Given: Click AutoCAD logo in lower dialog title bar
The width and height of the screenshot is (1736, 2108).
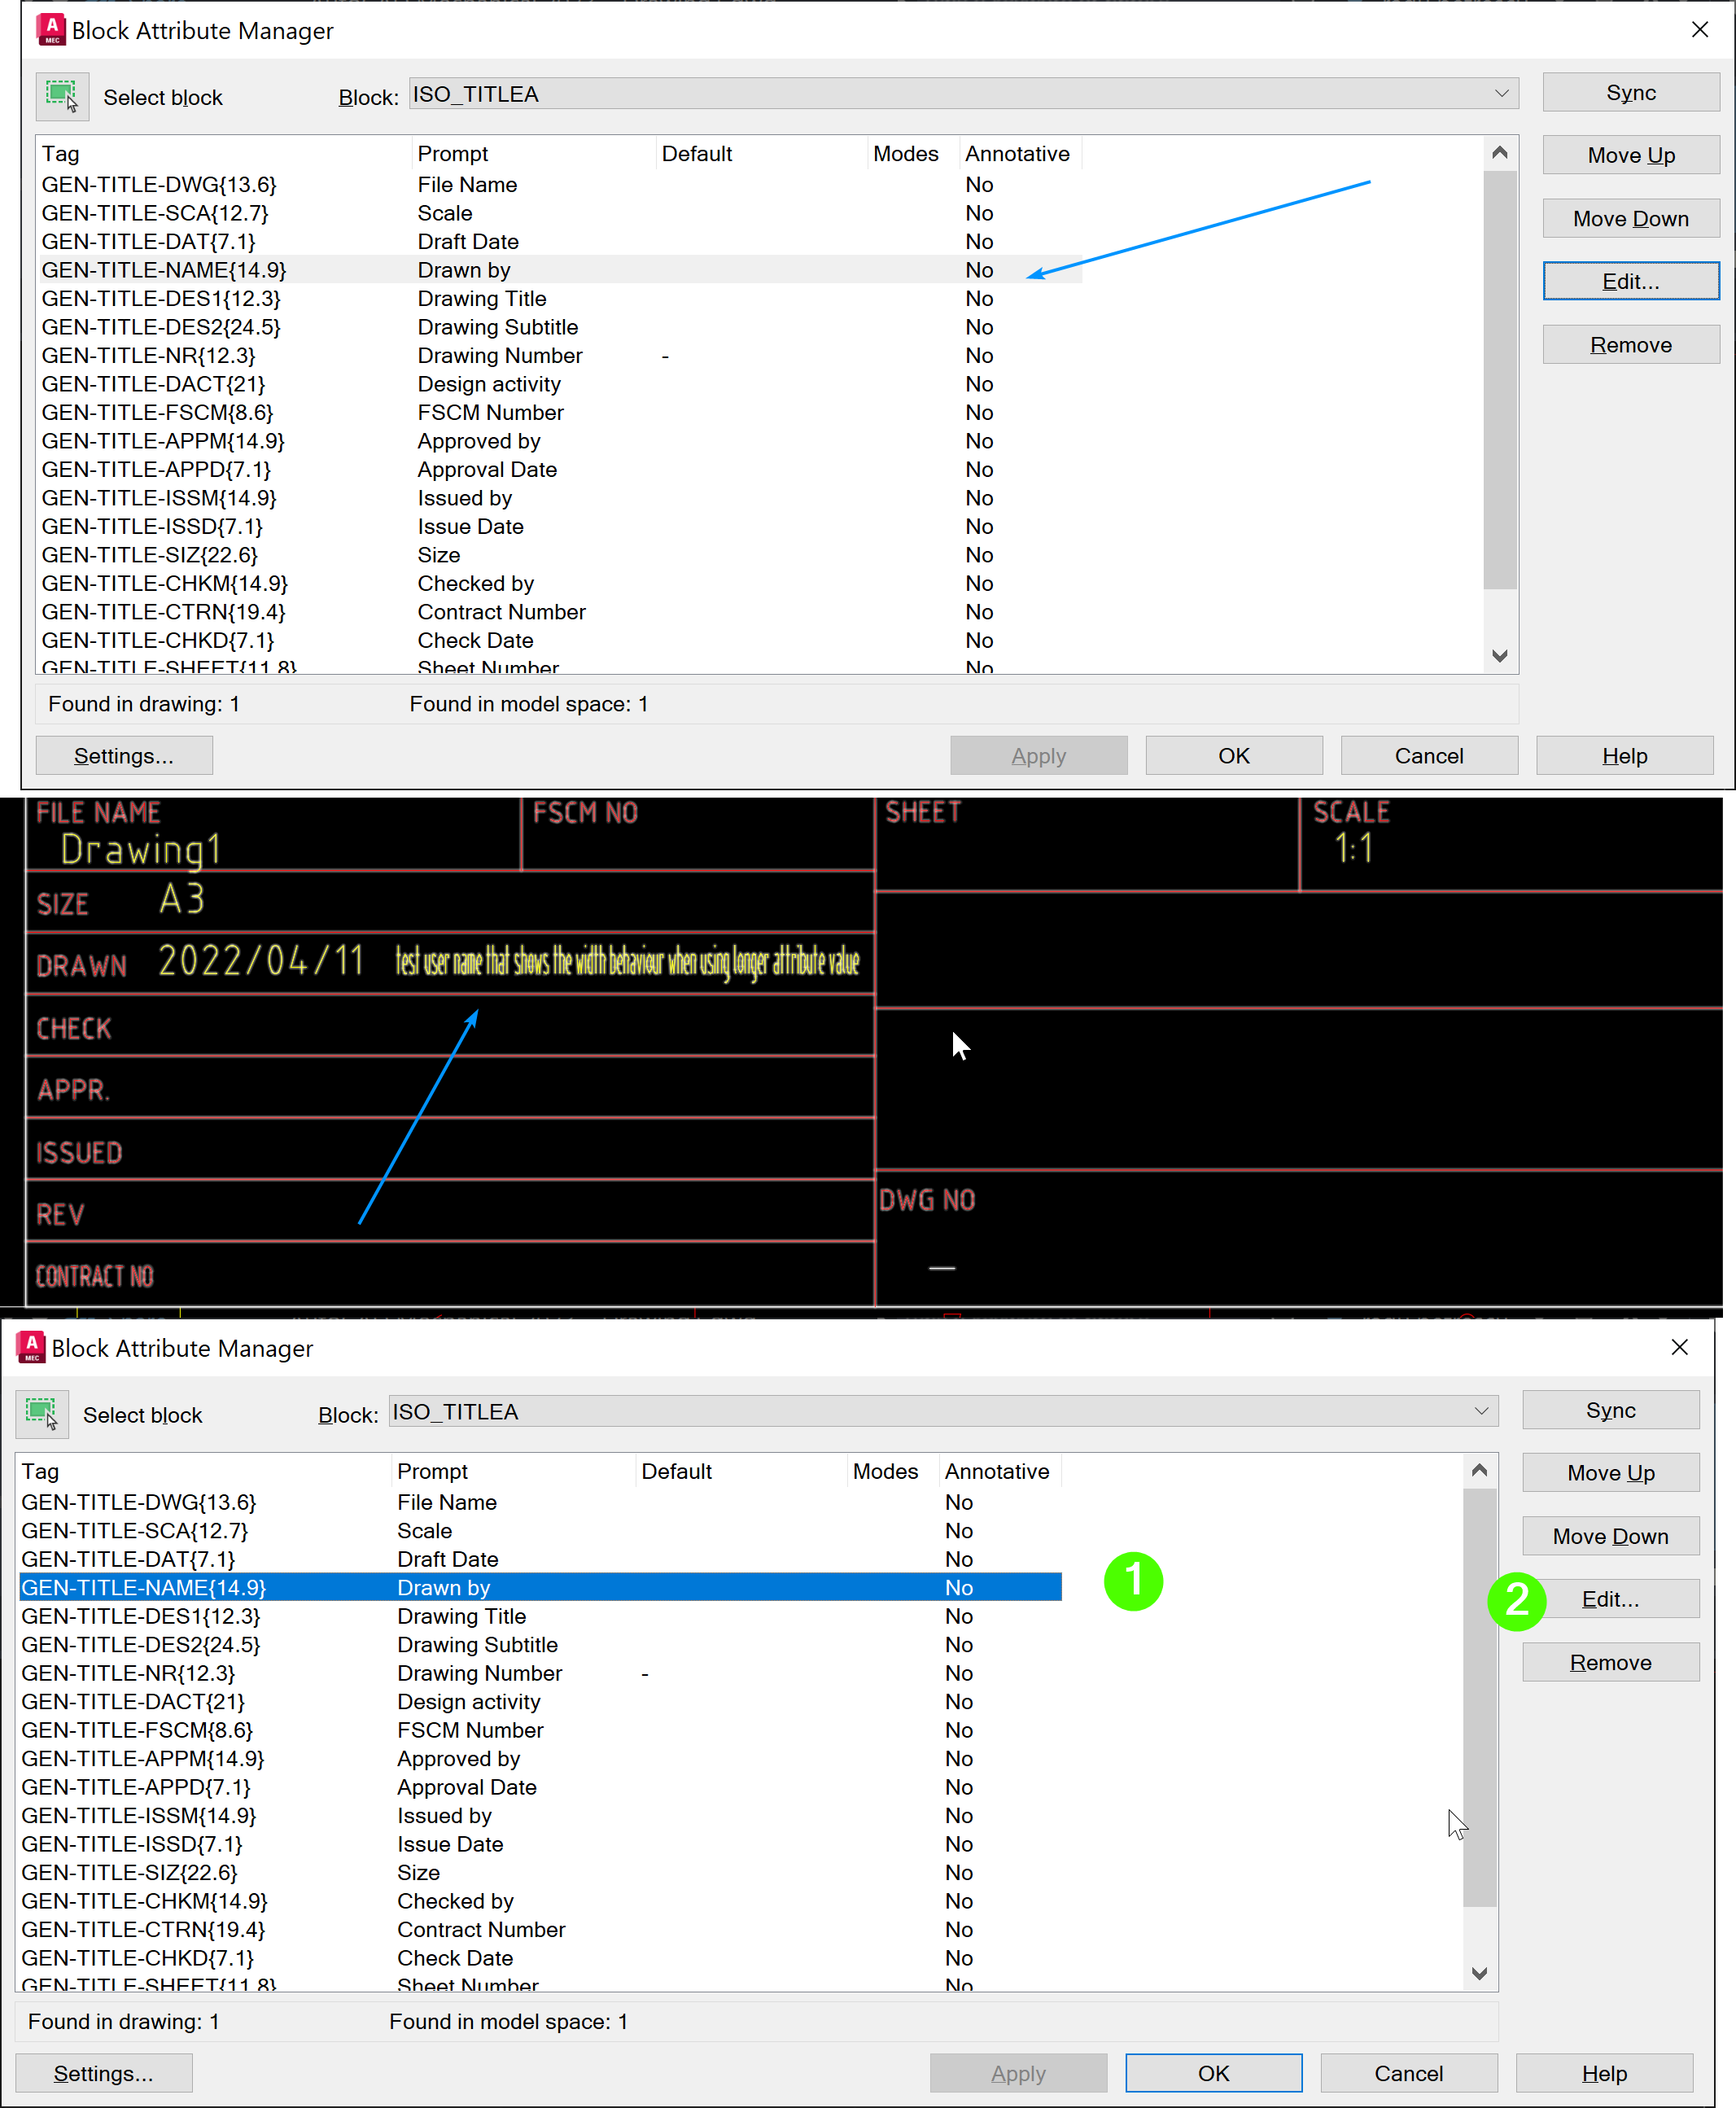Looking at the screenshot, I should (31, 1347).
